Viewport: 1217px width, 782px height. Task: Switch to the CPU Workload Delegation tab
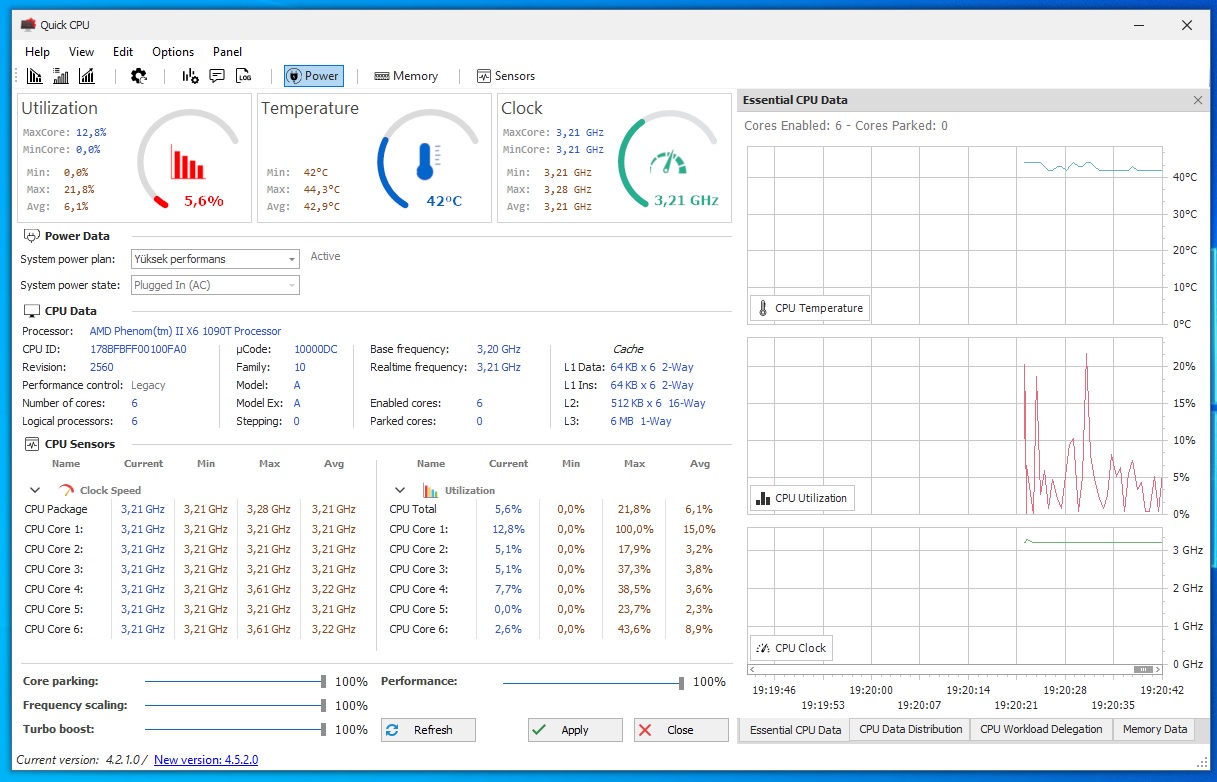(1040, 729)
